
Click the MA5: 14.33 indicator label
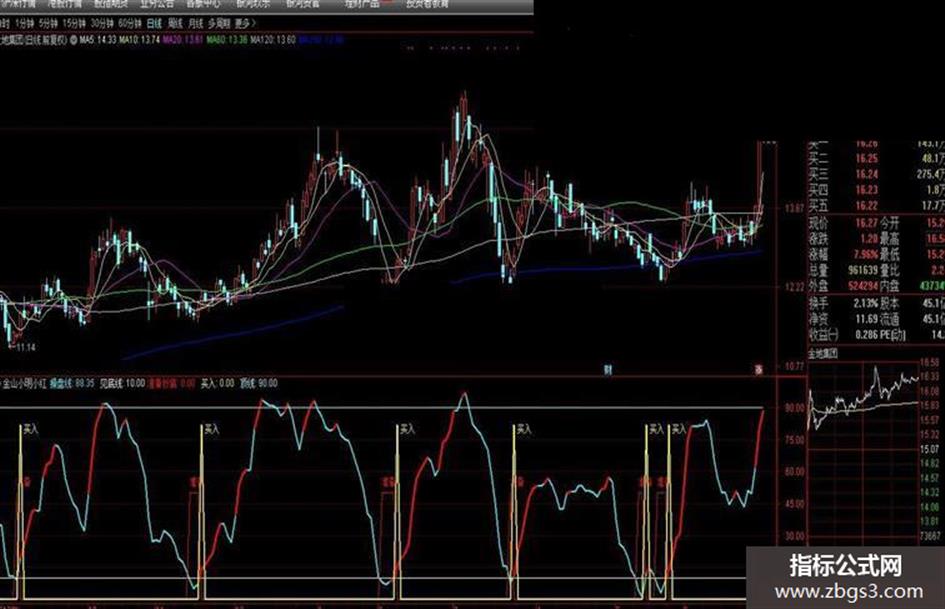(97, 40)
